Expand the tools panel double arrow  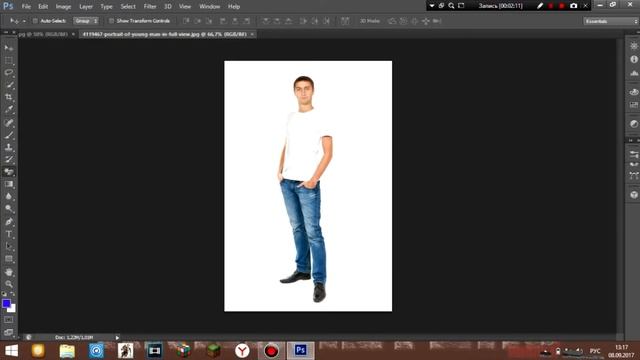[6, 33]
